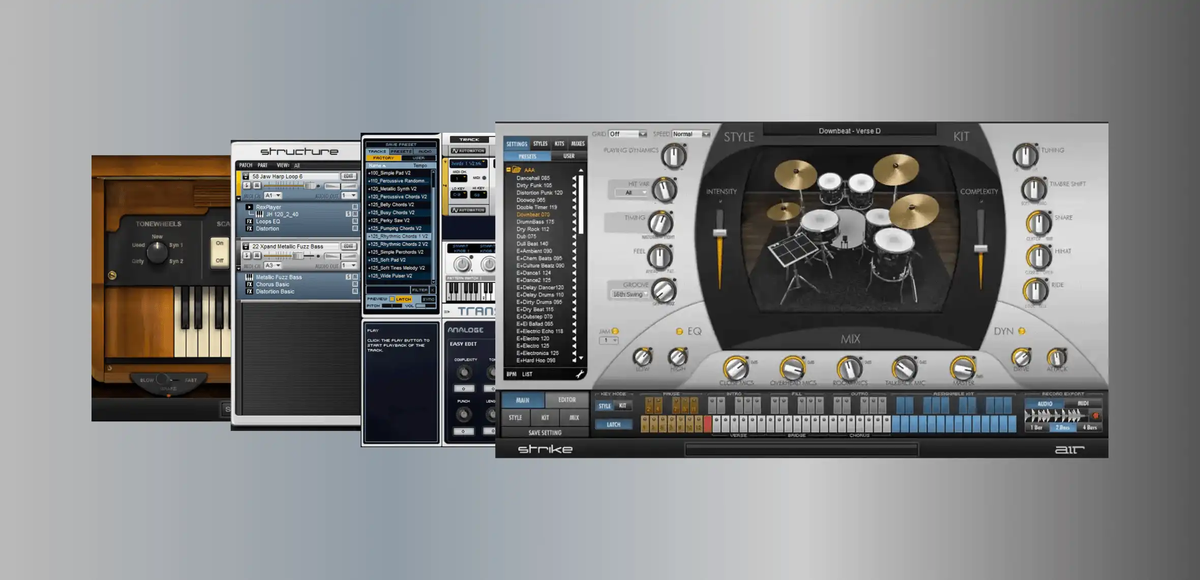The image size is (1200, 580).
Task: Open the wrench settings icon below preset list
Action: click(x=579, y=374)
